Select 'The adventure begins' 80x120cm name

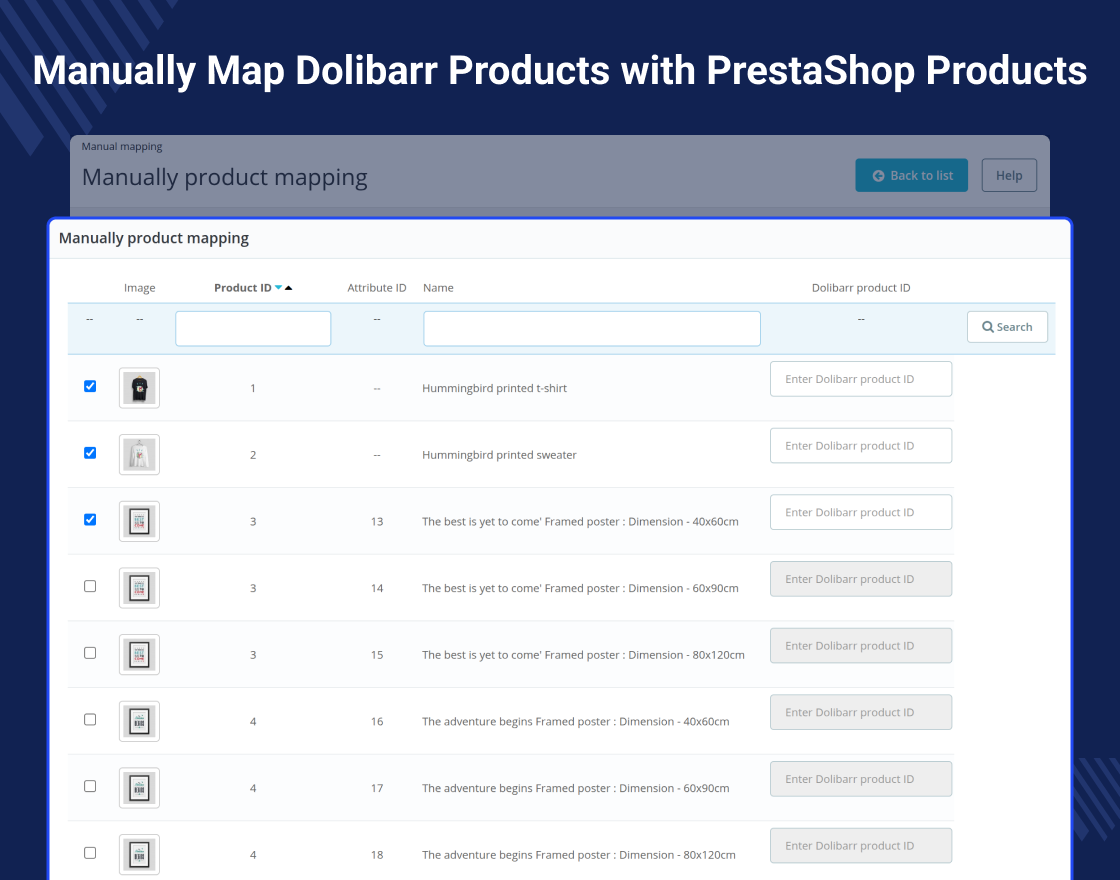579,854
